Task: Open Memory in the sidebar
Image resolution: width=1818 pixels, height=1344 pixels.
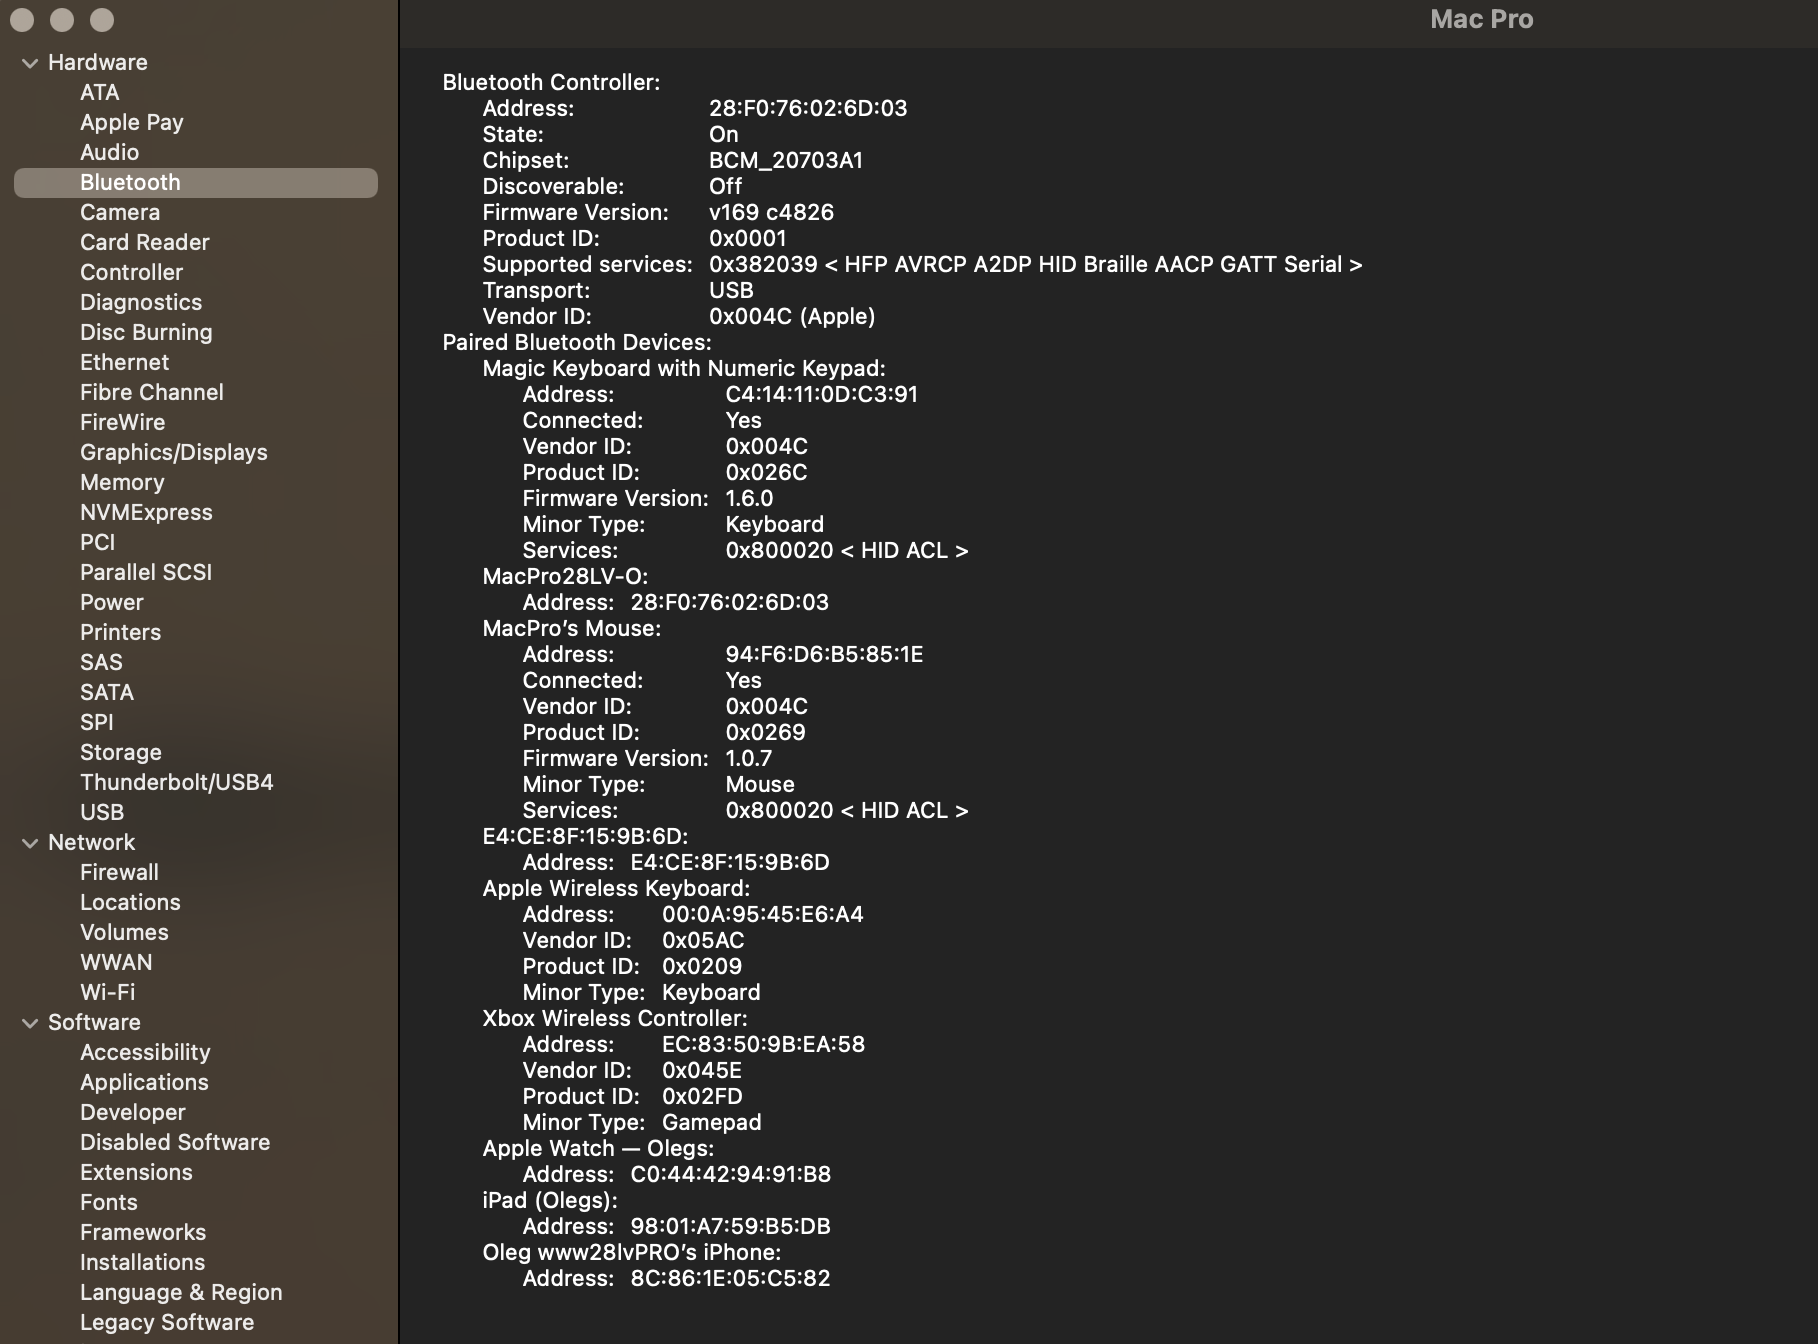Action: 122,482
